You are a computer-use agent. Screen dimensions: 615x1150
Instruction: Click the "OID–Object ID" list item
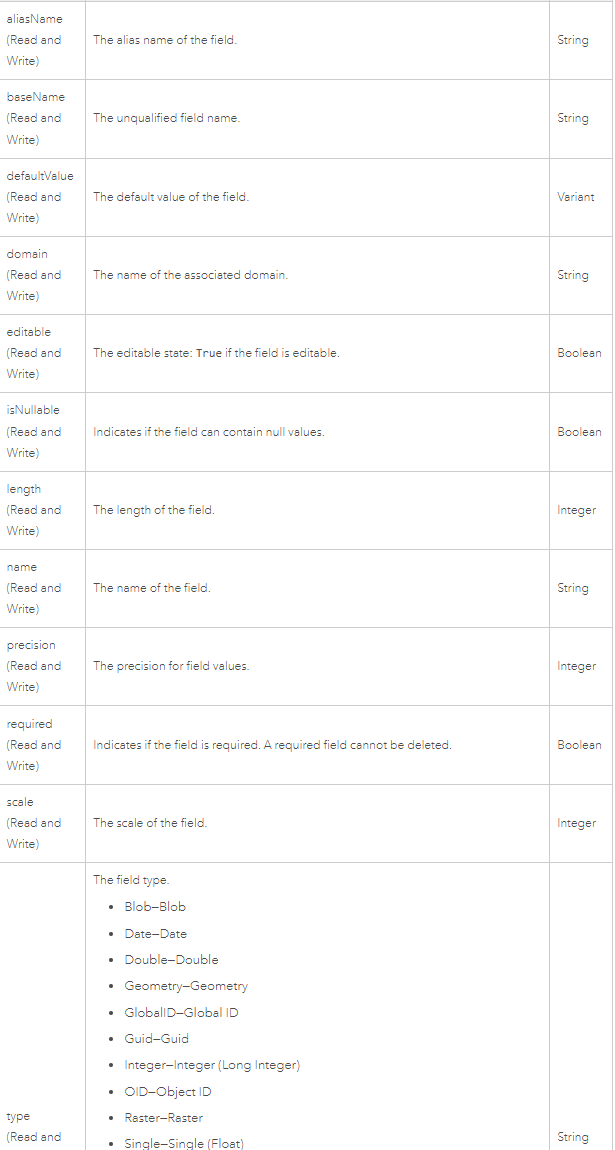pyautogui.click(x=168, y=1092)
